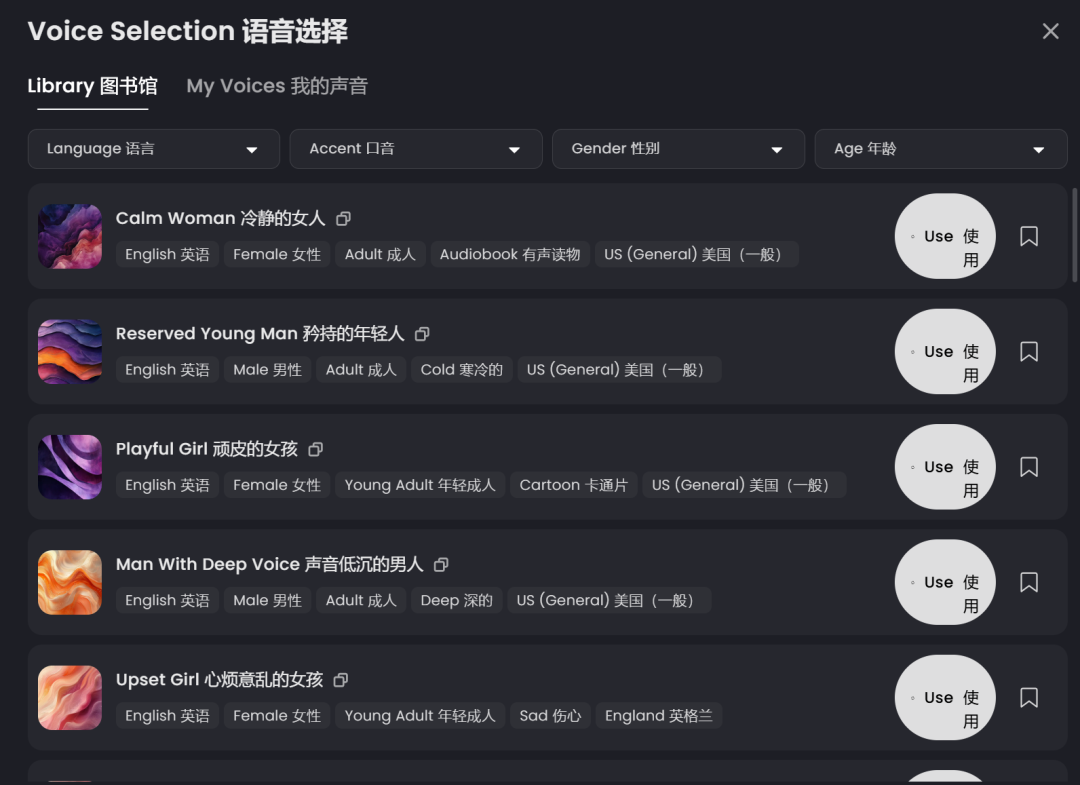1080x785 pixels.
Task: Save Playful Girl voice with bookmark
Action: (x=1029, y=467)
